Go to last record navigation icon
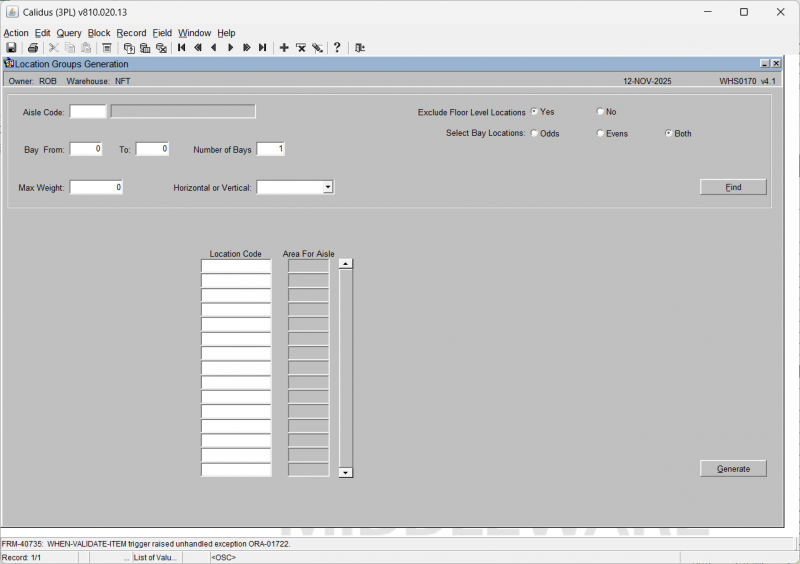The height and width of the screenshot is (564, 800). click(x=263, y=48)
